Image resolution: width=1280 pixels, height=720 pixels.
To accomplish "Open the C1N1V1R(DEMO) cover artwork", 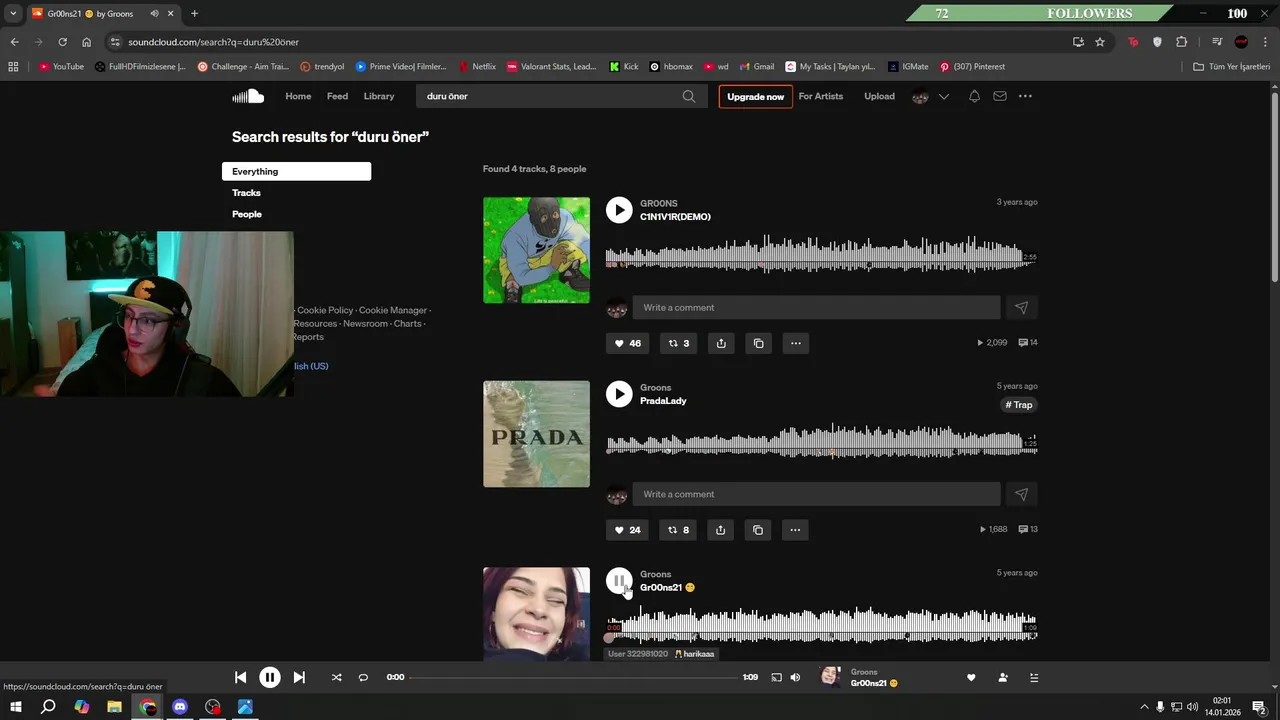I will pos(536,250).
